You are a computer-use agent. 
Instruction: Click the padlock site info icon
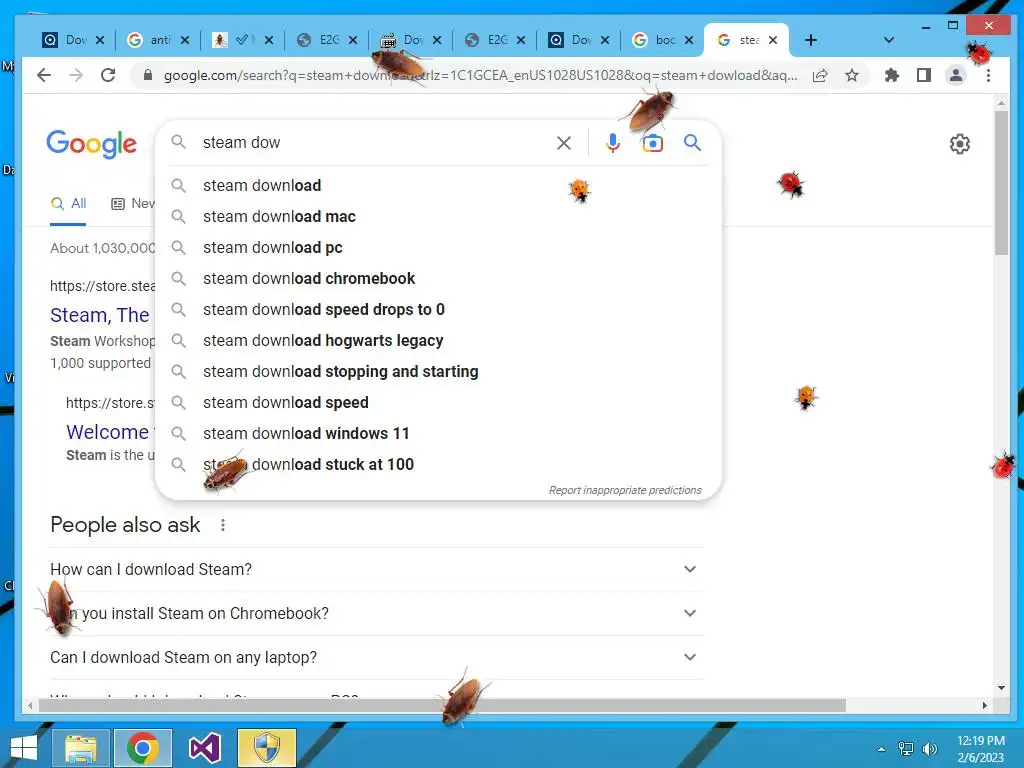[x=148, y=75]
